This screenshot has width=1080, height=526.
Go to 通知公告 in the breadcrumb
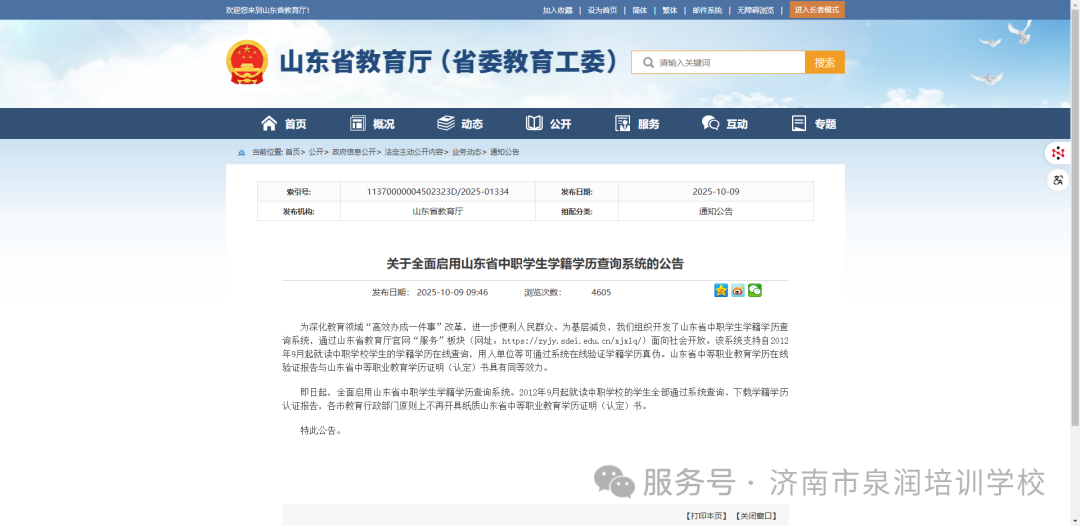(x=504, y=152)
